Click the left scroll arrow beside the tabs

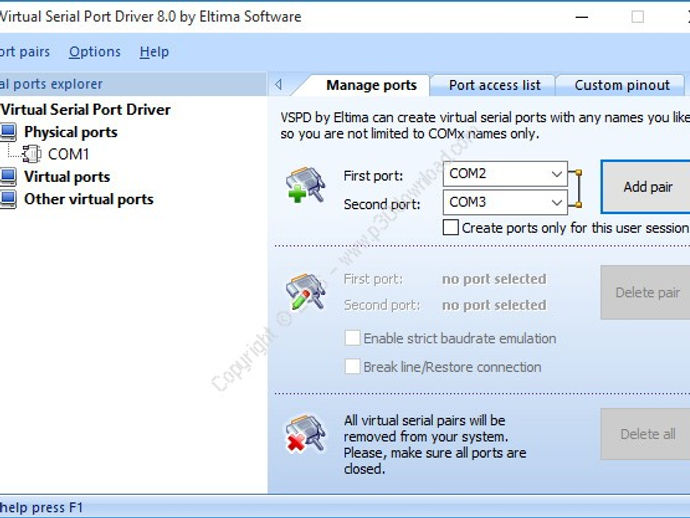tap(278, 84)
